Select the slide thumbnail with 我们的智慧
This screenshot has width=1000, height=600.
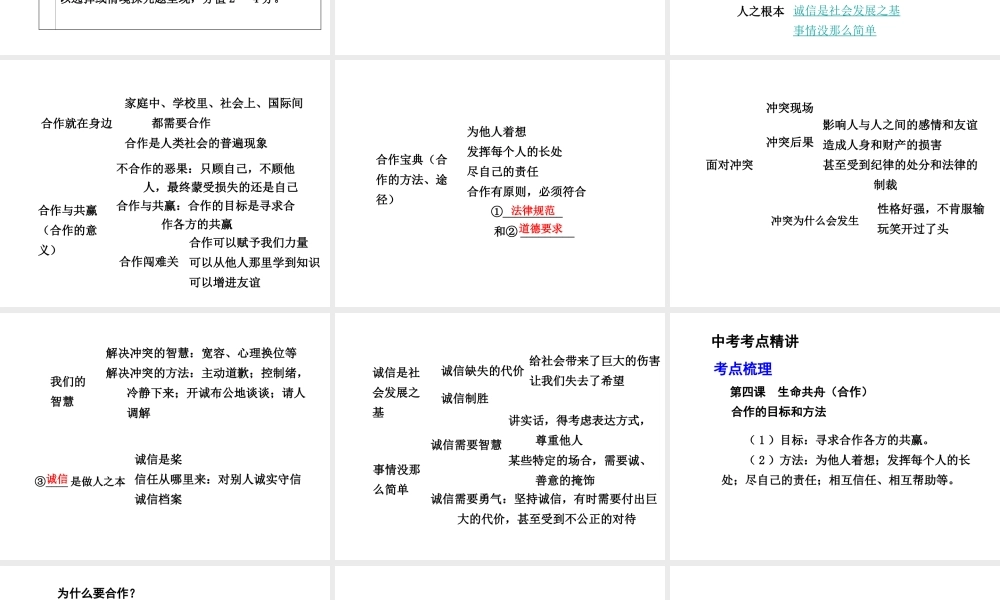tap(165, 437)
